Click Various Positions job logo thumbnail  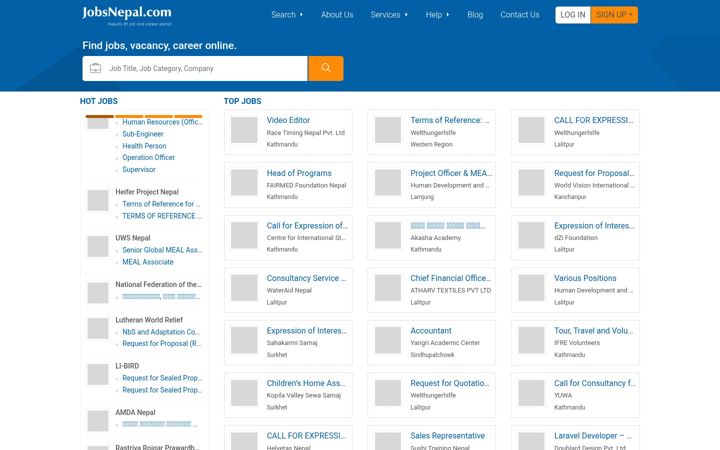point(531,288)
